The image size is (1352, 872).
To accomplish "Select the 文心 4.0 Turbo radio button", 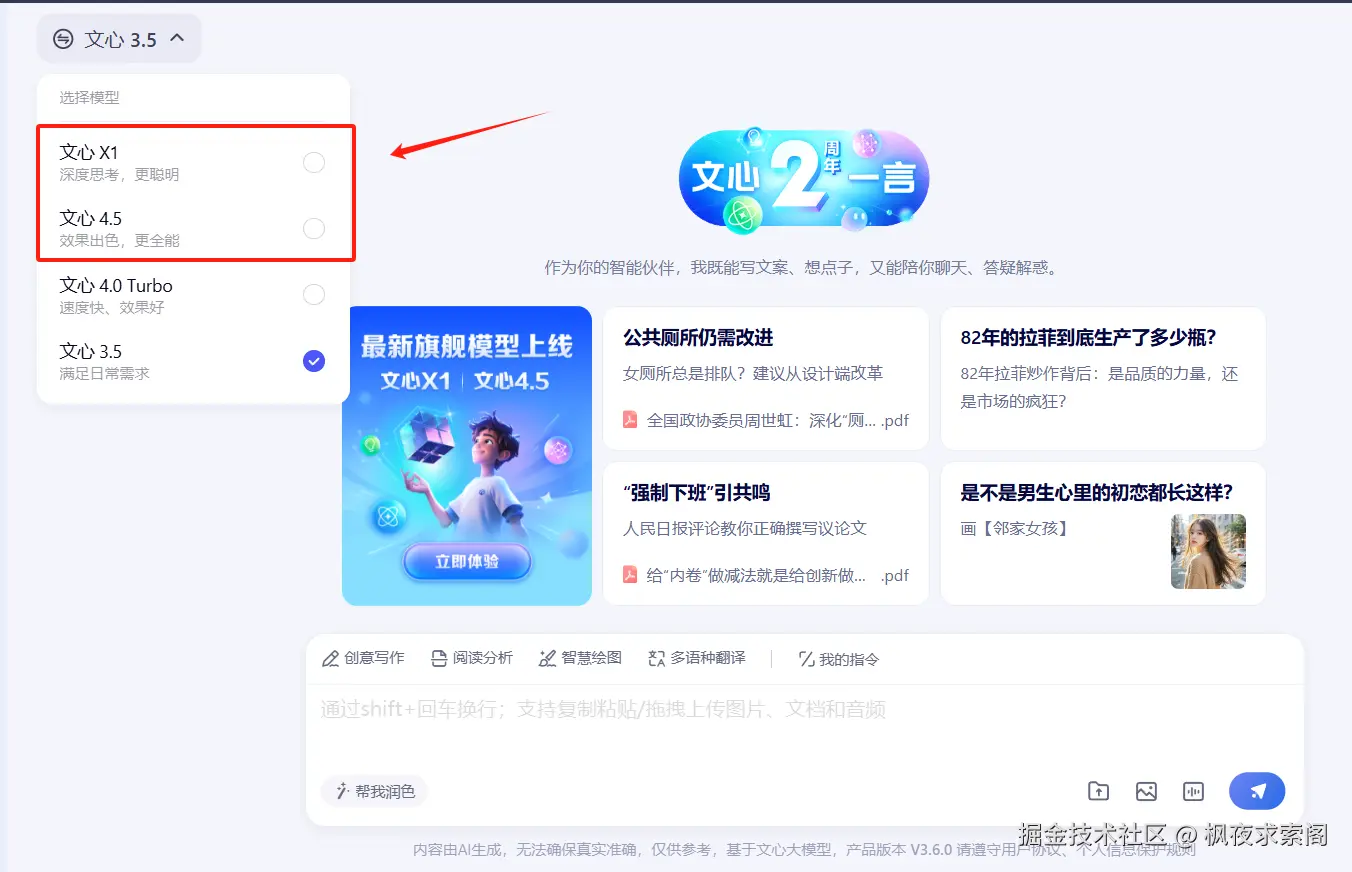I will click(314, 295).
